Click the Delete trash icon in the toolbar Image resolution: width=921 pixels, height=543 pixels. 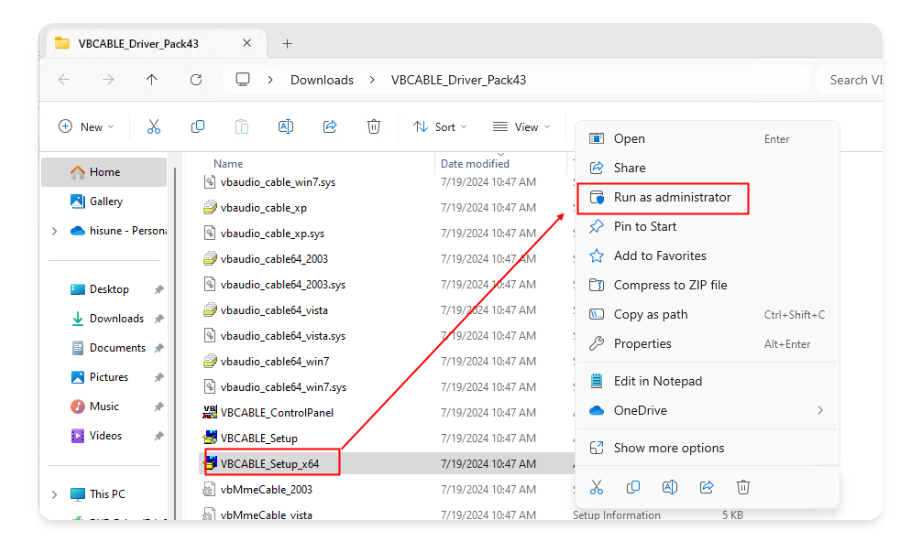[x=374, y=126]
